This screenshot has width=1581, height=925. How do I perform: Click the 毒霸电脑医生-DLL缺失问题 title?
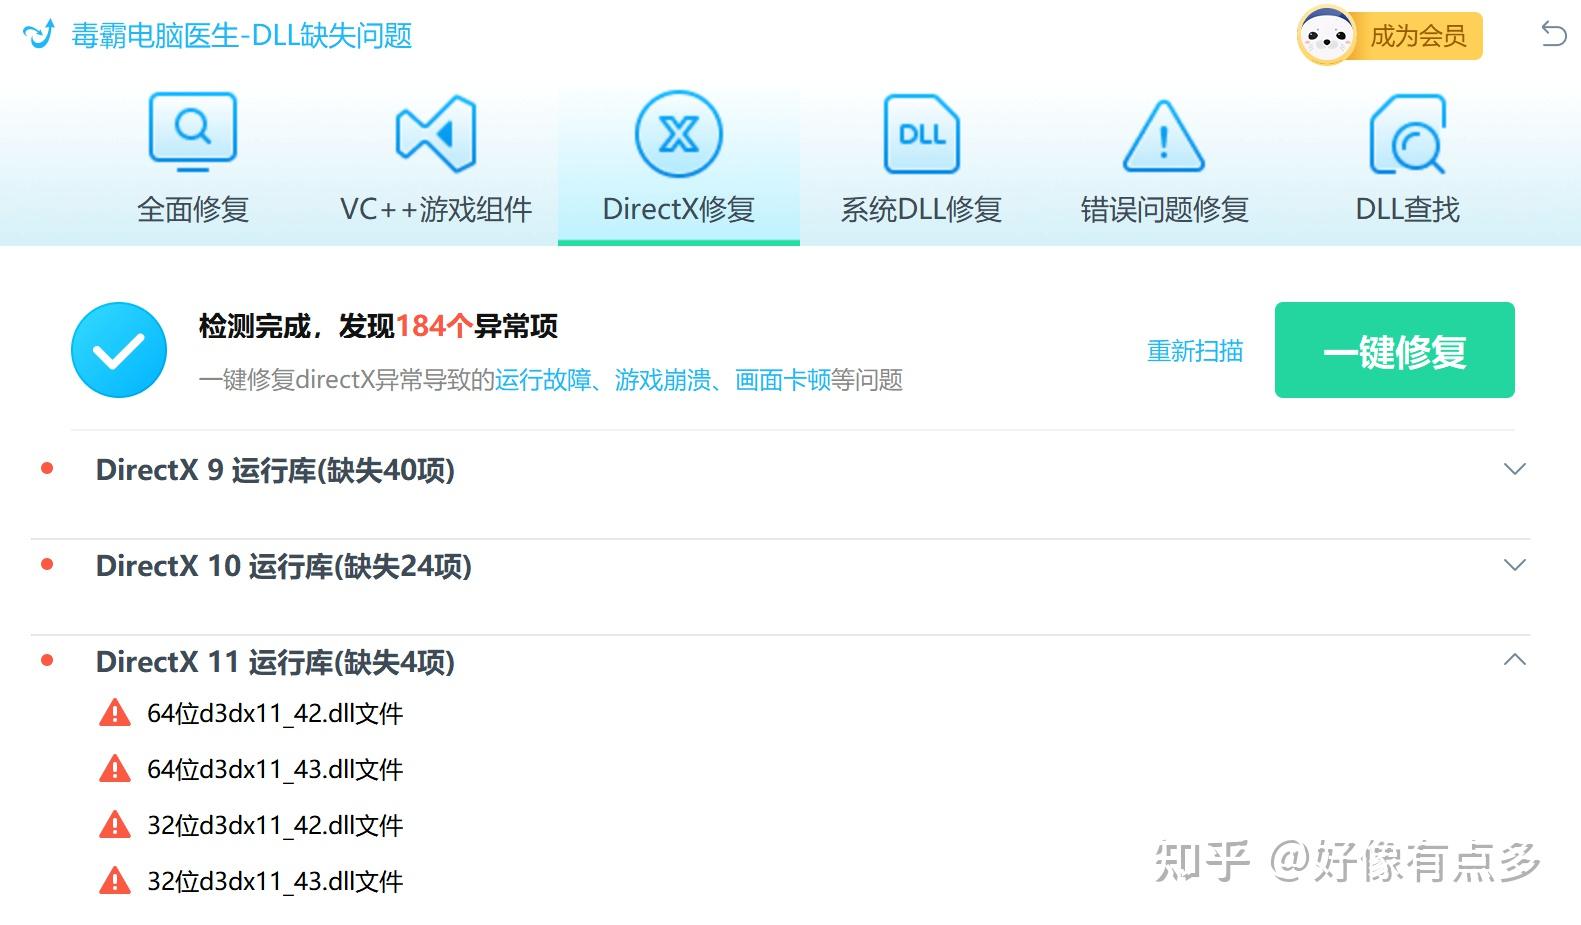pyautogui.click(x=242, y=36)
